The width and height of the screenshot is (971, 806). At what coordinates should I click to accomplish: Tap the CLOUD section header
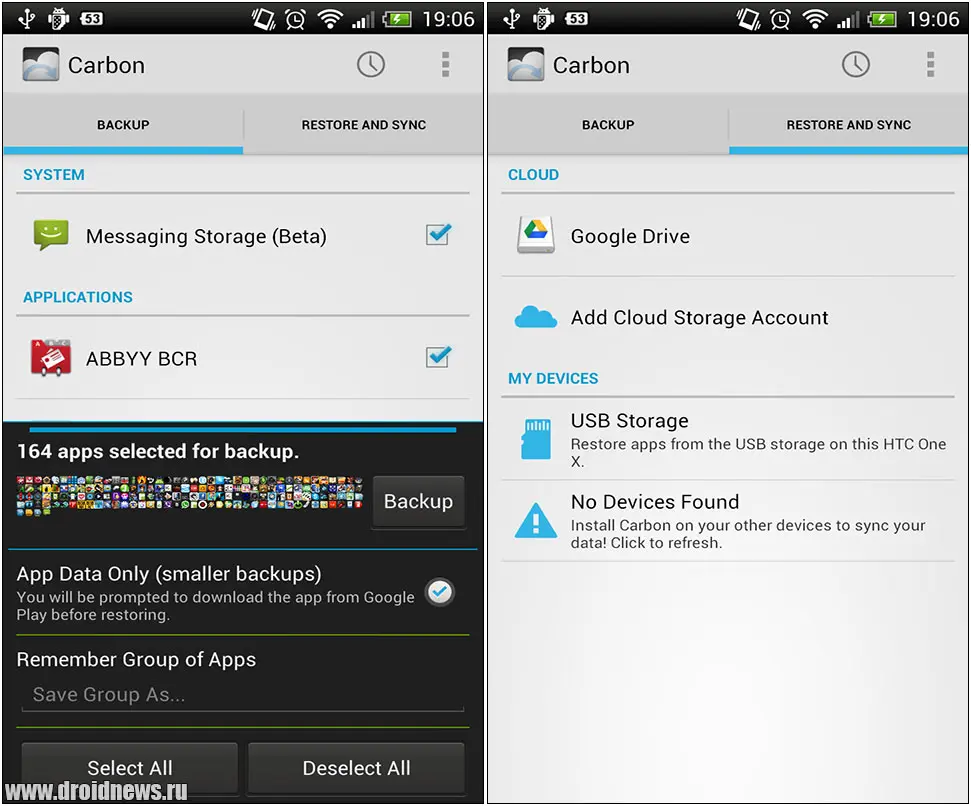[x=533, y=175]
